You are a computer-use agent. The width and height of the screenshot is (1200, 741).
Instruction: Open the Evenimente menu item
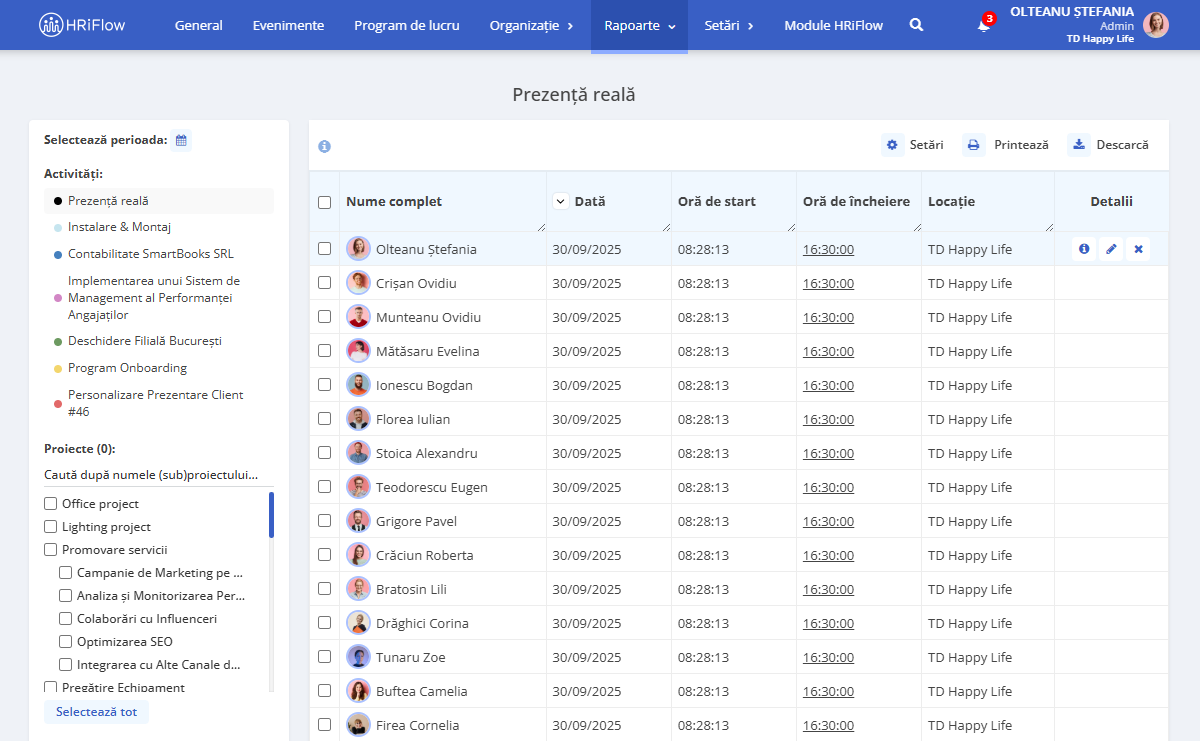(288, 25)
